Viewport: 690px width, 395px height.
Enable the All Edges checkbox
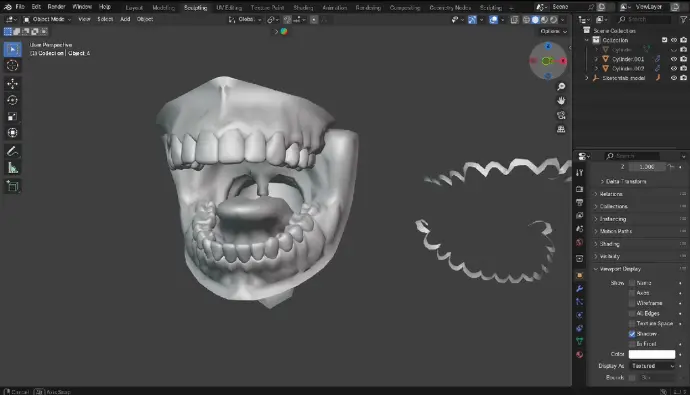tap(632, 313)
